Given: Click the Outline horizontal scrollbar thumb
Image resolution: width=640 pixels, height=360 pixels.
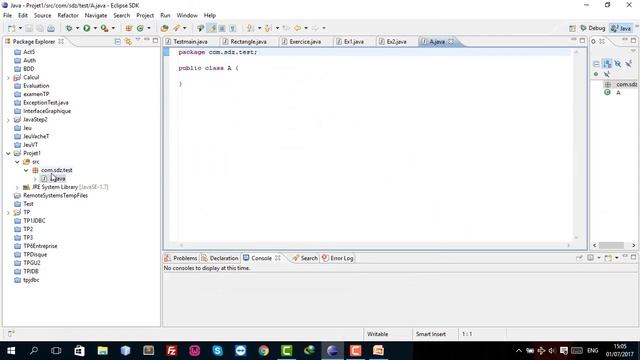Looking at the screenshot, I should pos(611,245).
